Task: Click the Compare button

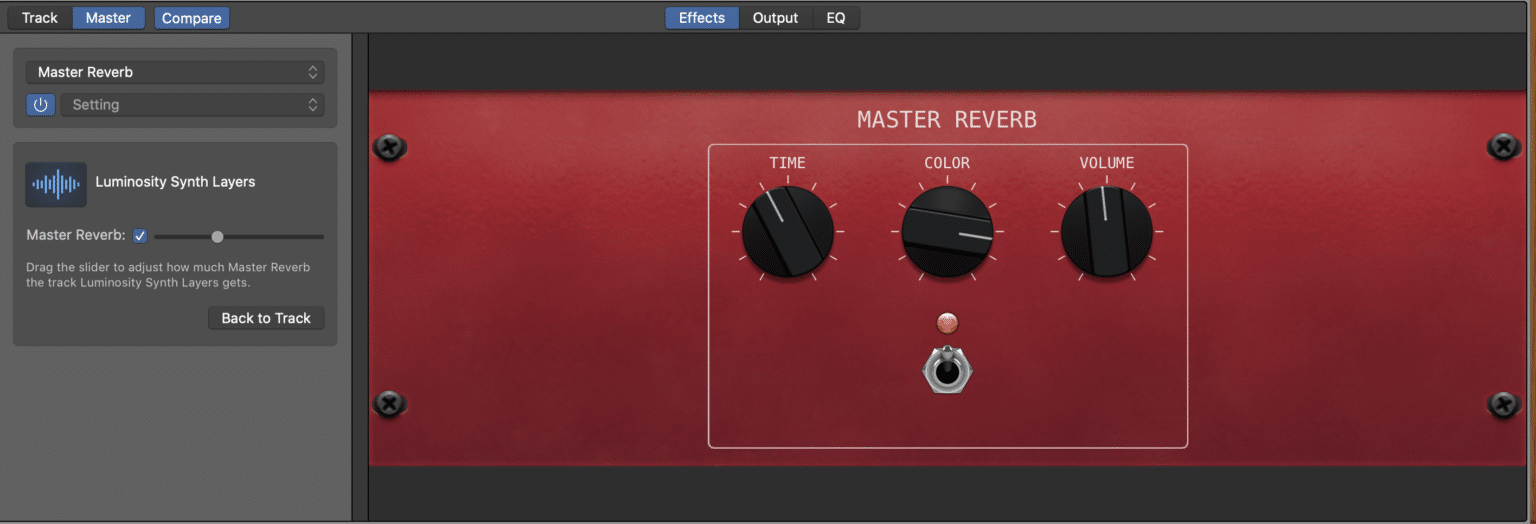Action: pyautogui.click(x=192, y=18)
